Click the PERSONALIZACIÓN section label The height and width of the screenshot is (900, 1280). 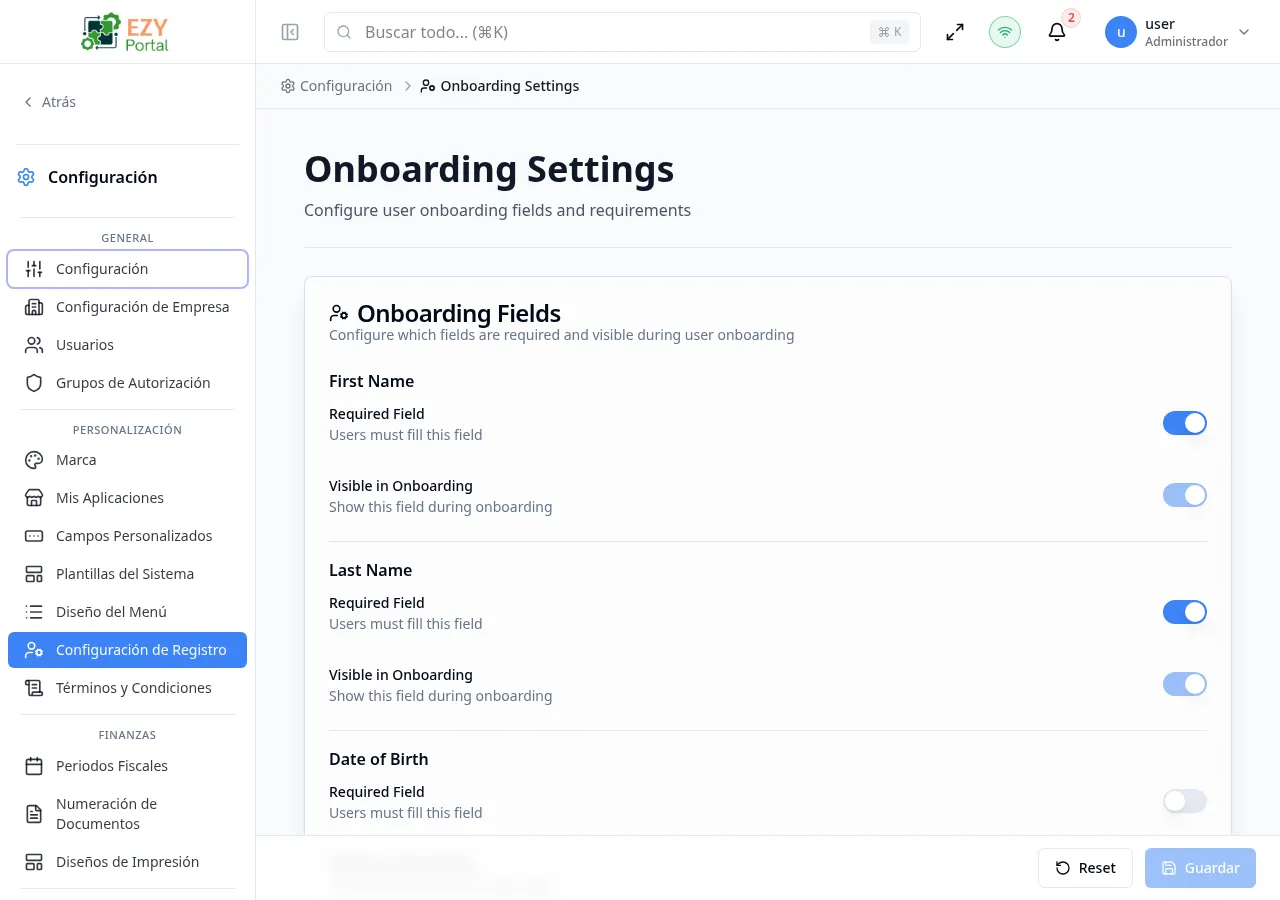point(127,430)
